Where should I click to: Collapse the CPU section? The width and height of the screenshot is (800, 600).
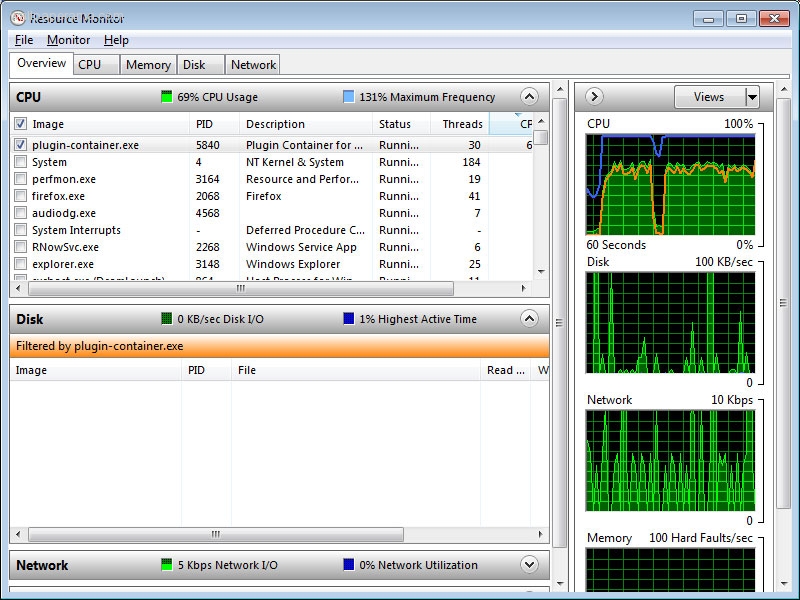[529, 96]
